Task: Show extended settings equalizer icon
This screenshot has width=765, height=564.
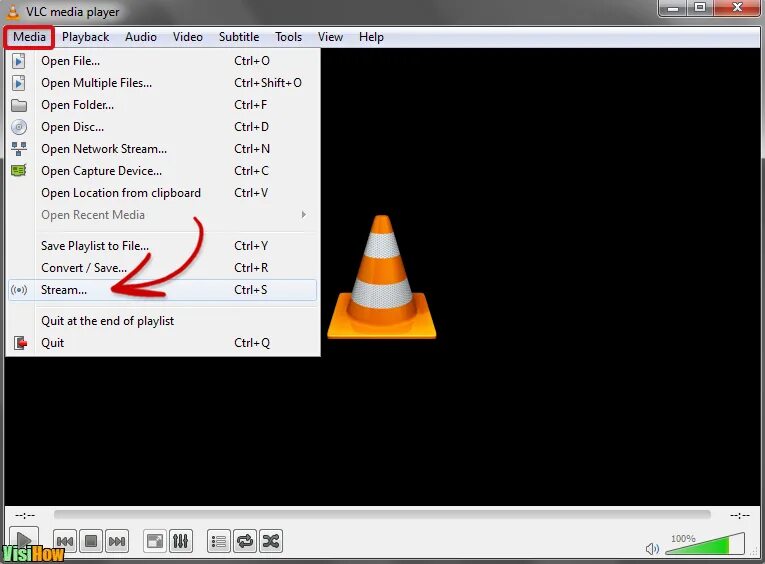Action: 181,541
